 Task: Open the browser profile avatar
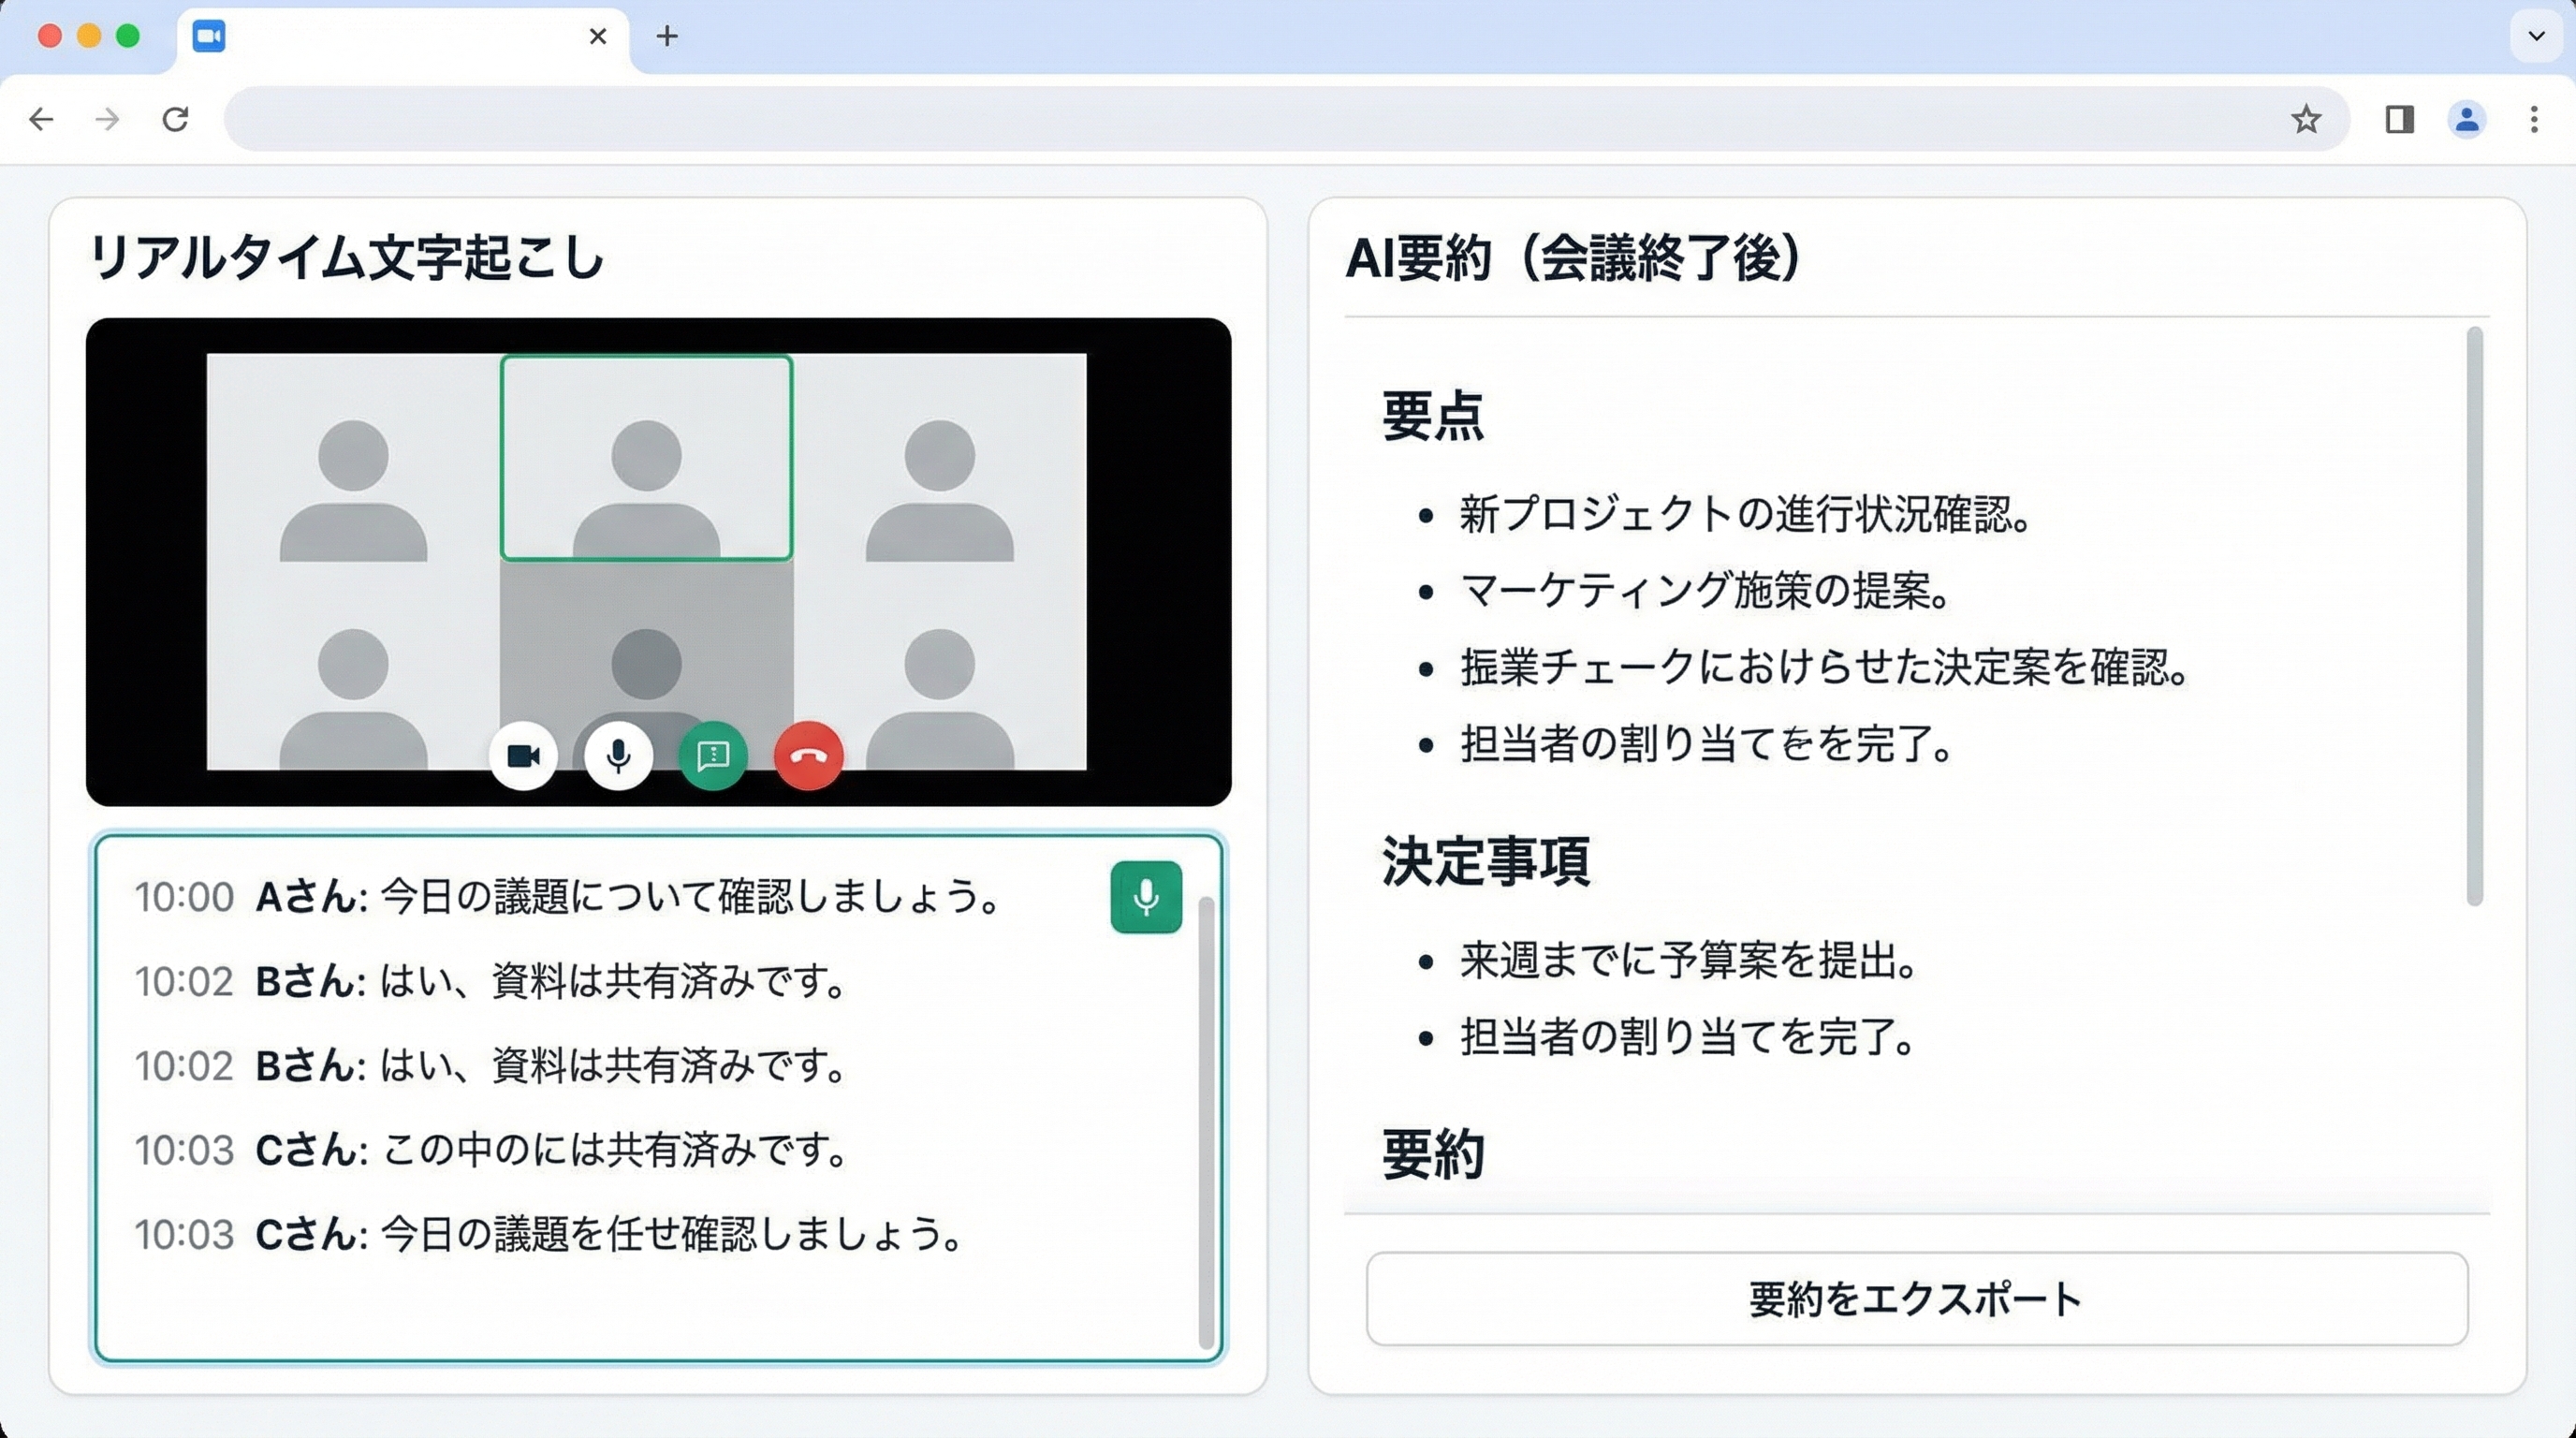(2467, 119)
